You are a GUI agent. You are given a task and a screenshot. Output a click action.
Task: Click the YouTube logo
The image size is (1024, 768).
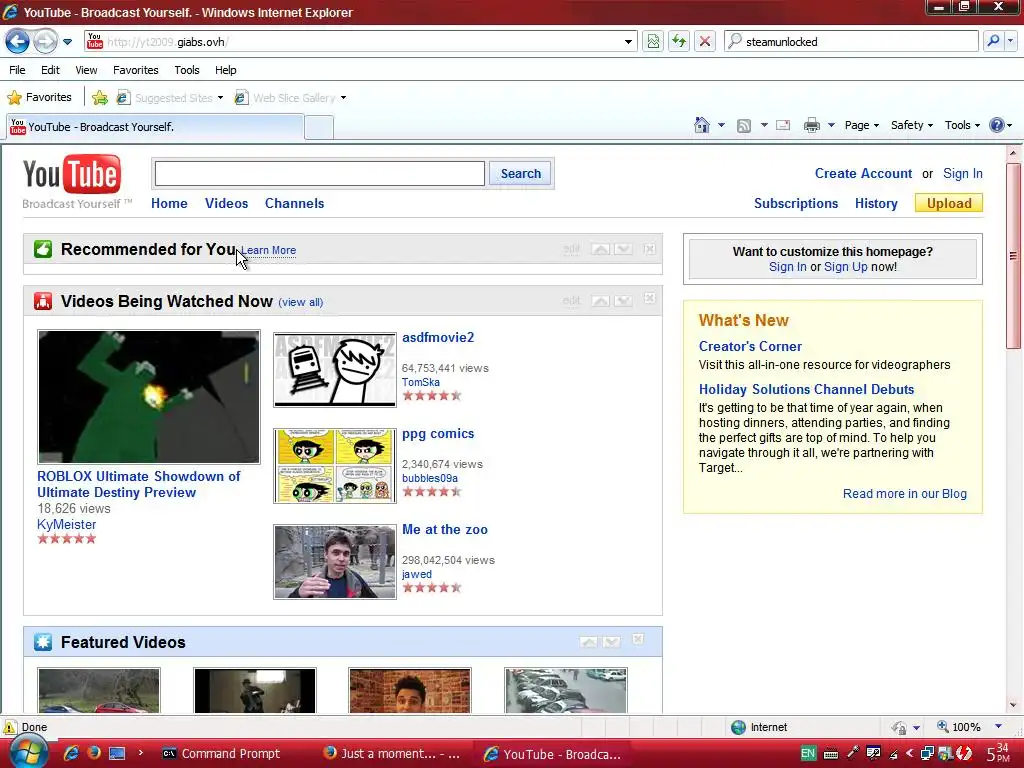click(x=72, y=174)
